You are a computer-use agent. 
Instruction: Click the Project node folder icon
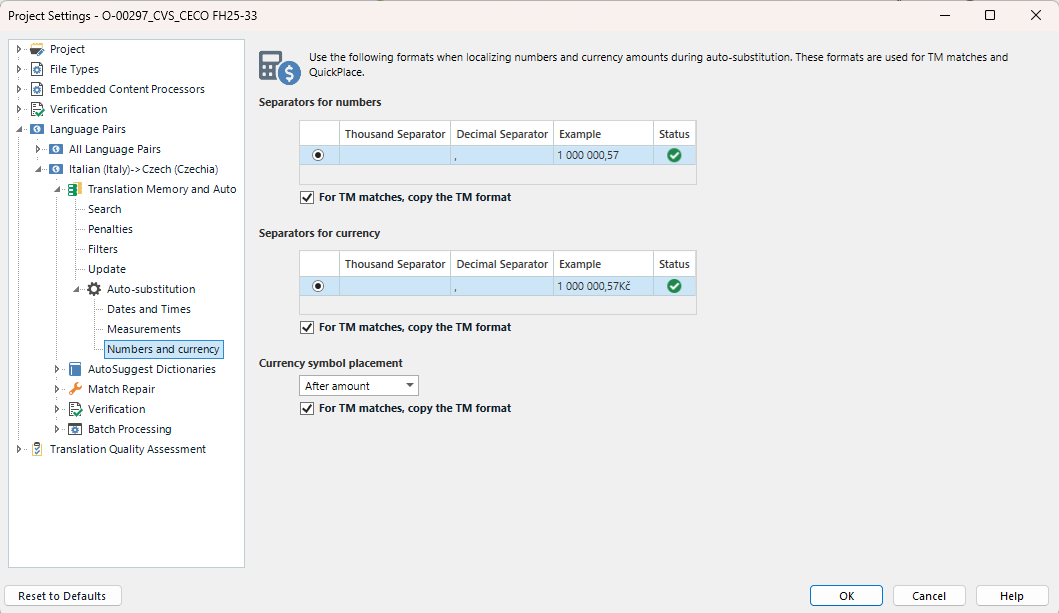click(37, 49)
